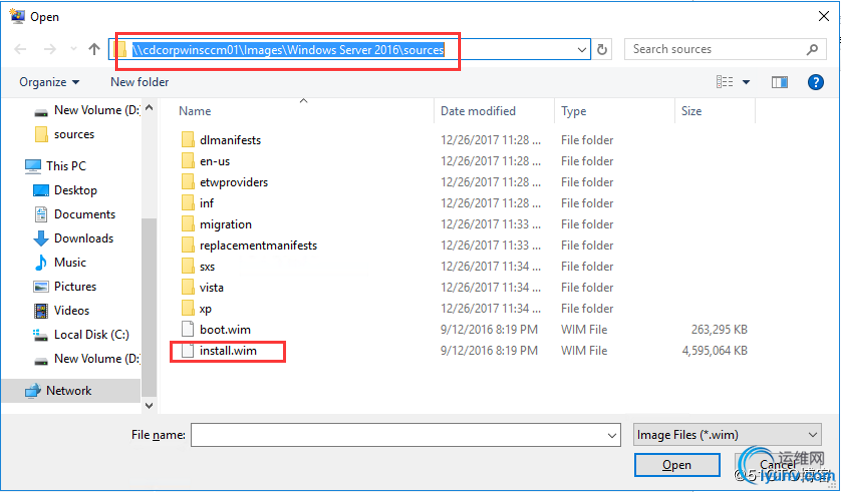
Task: Open Help with question mark icon
Action: [815, 82]
